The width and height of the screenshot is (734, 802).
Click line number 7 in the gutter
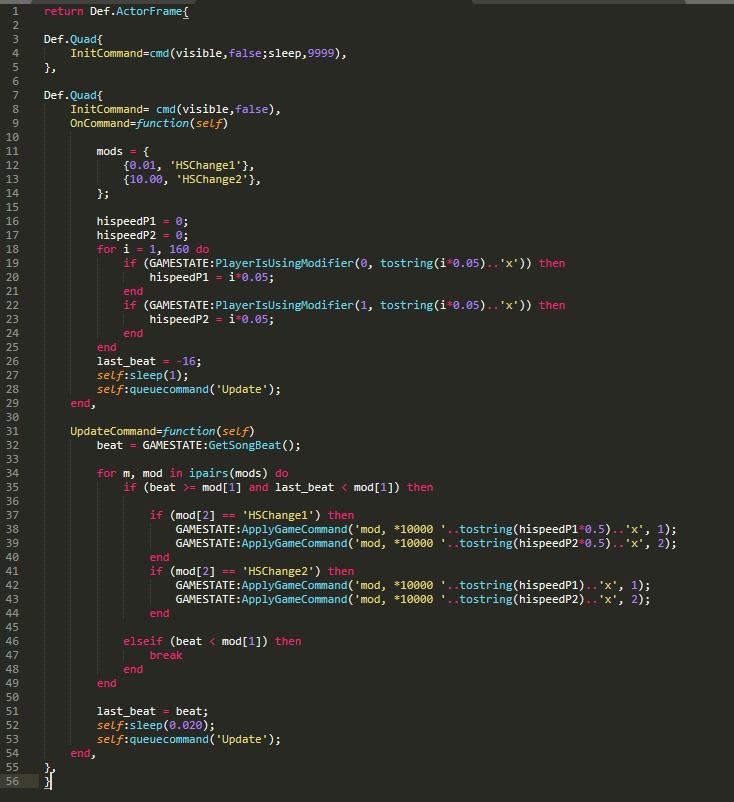(15, 95)
